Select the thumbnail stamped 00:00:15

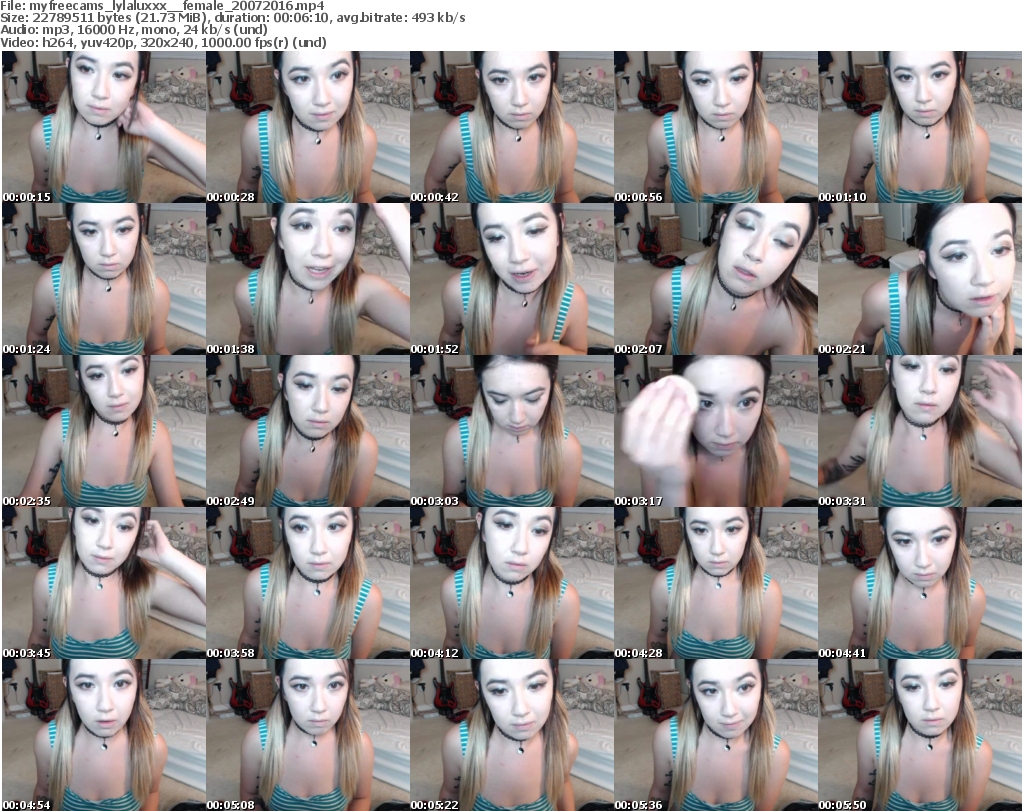tap(104, 127)
